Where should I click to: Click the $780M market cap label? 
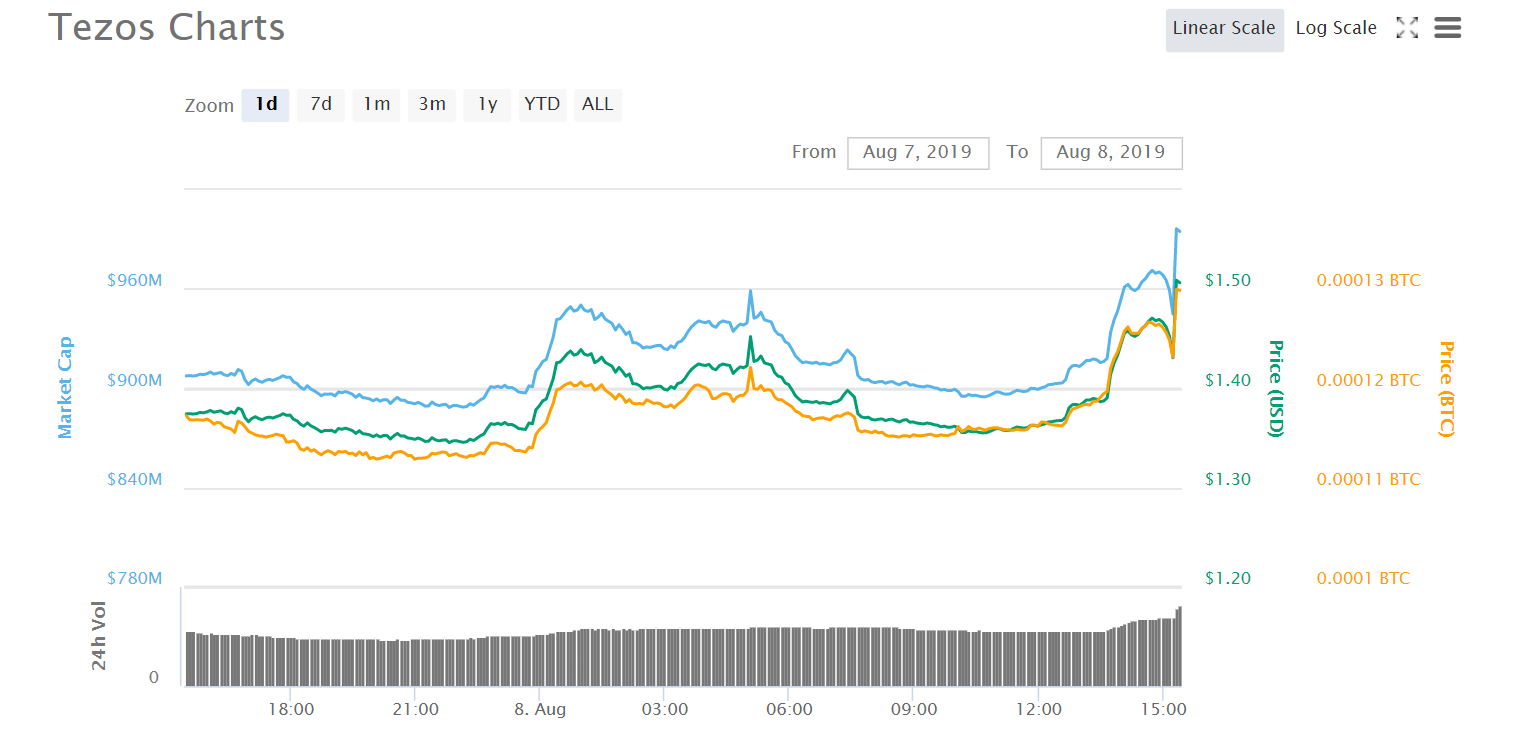pos(134,579)
